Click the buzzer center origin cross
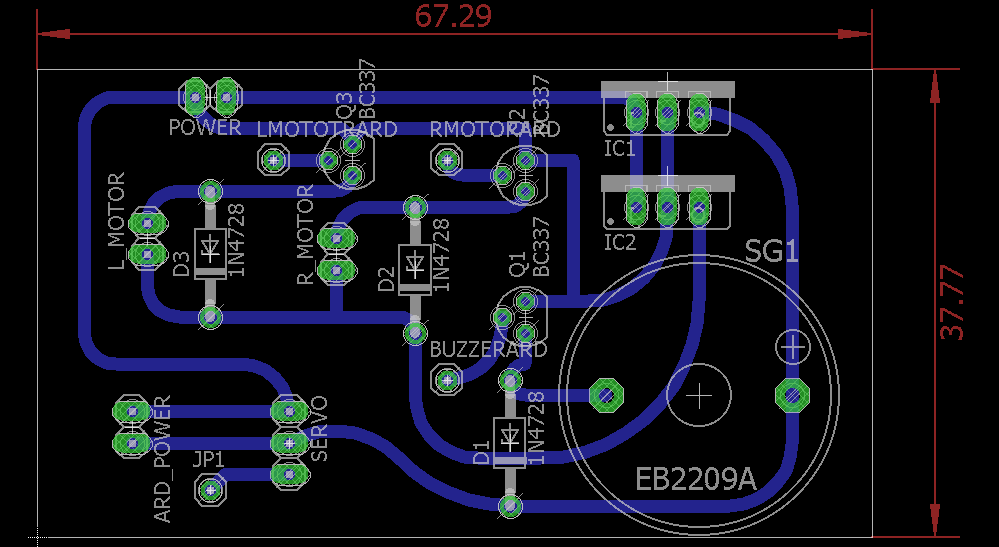The image size is (999, 547). [x=700, y=395]
